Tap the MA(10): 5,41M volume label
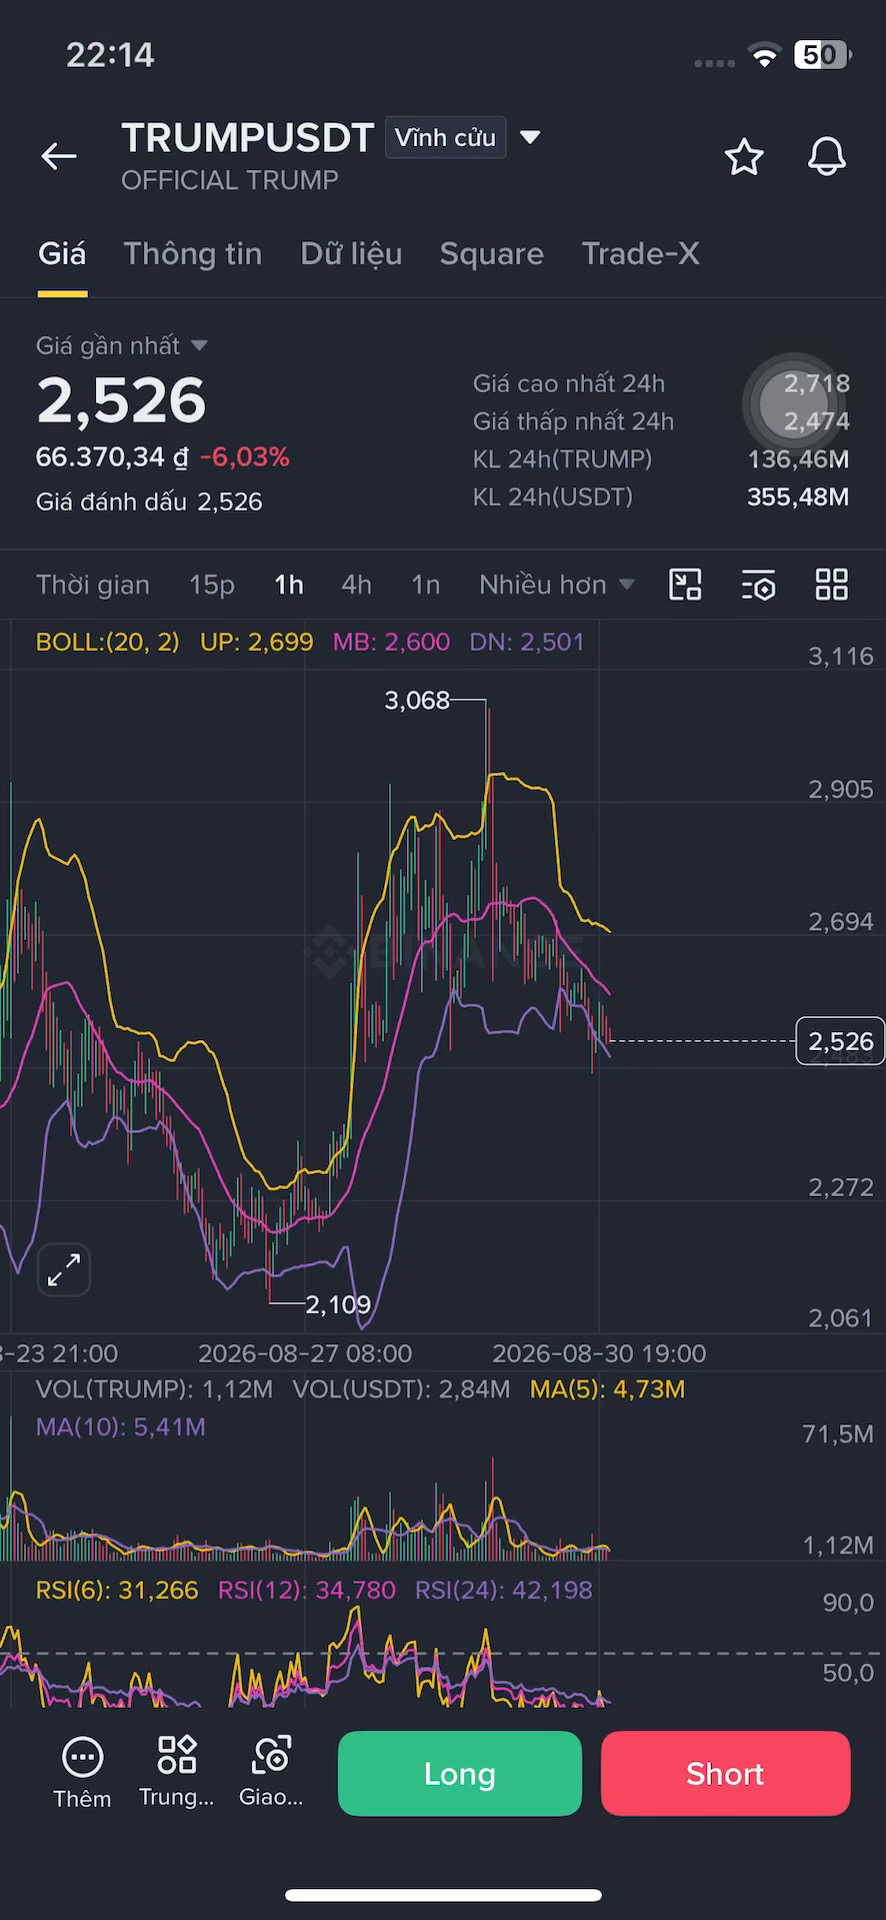 coord(121,1427)
